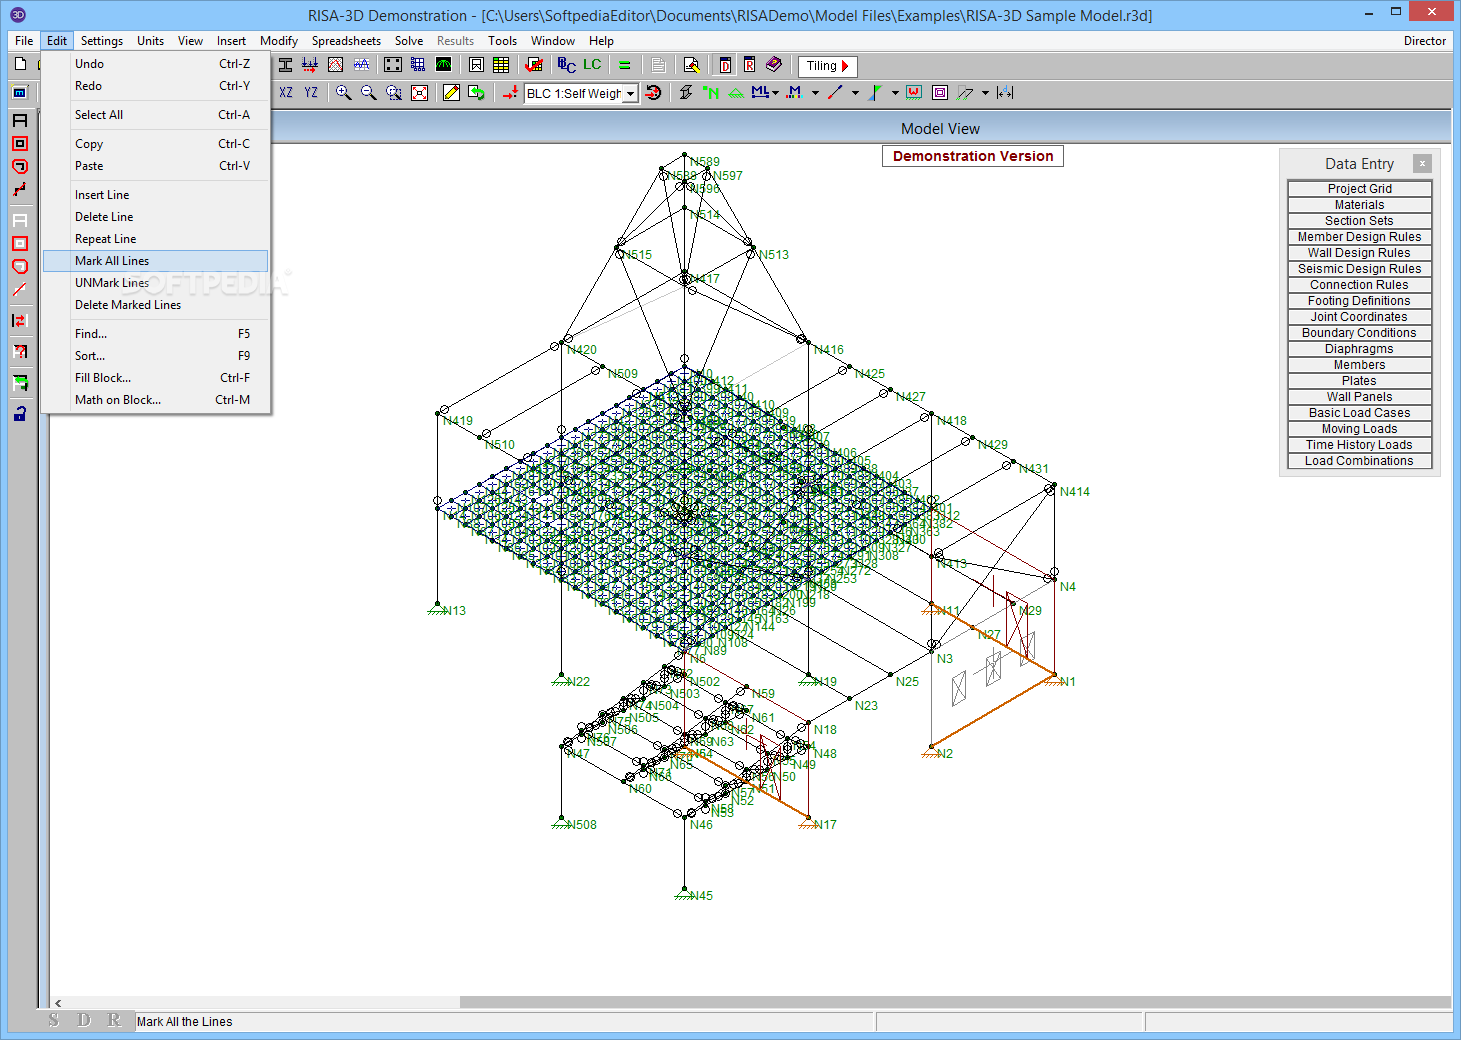The width and height of the screenshot is (1461, 1040).
Task: Click the black green diagram display icon
Action: 443,65
